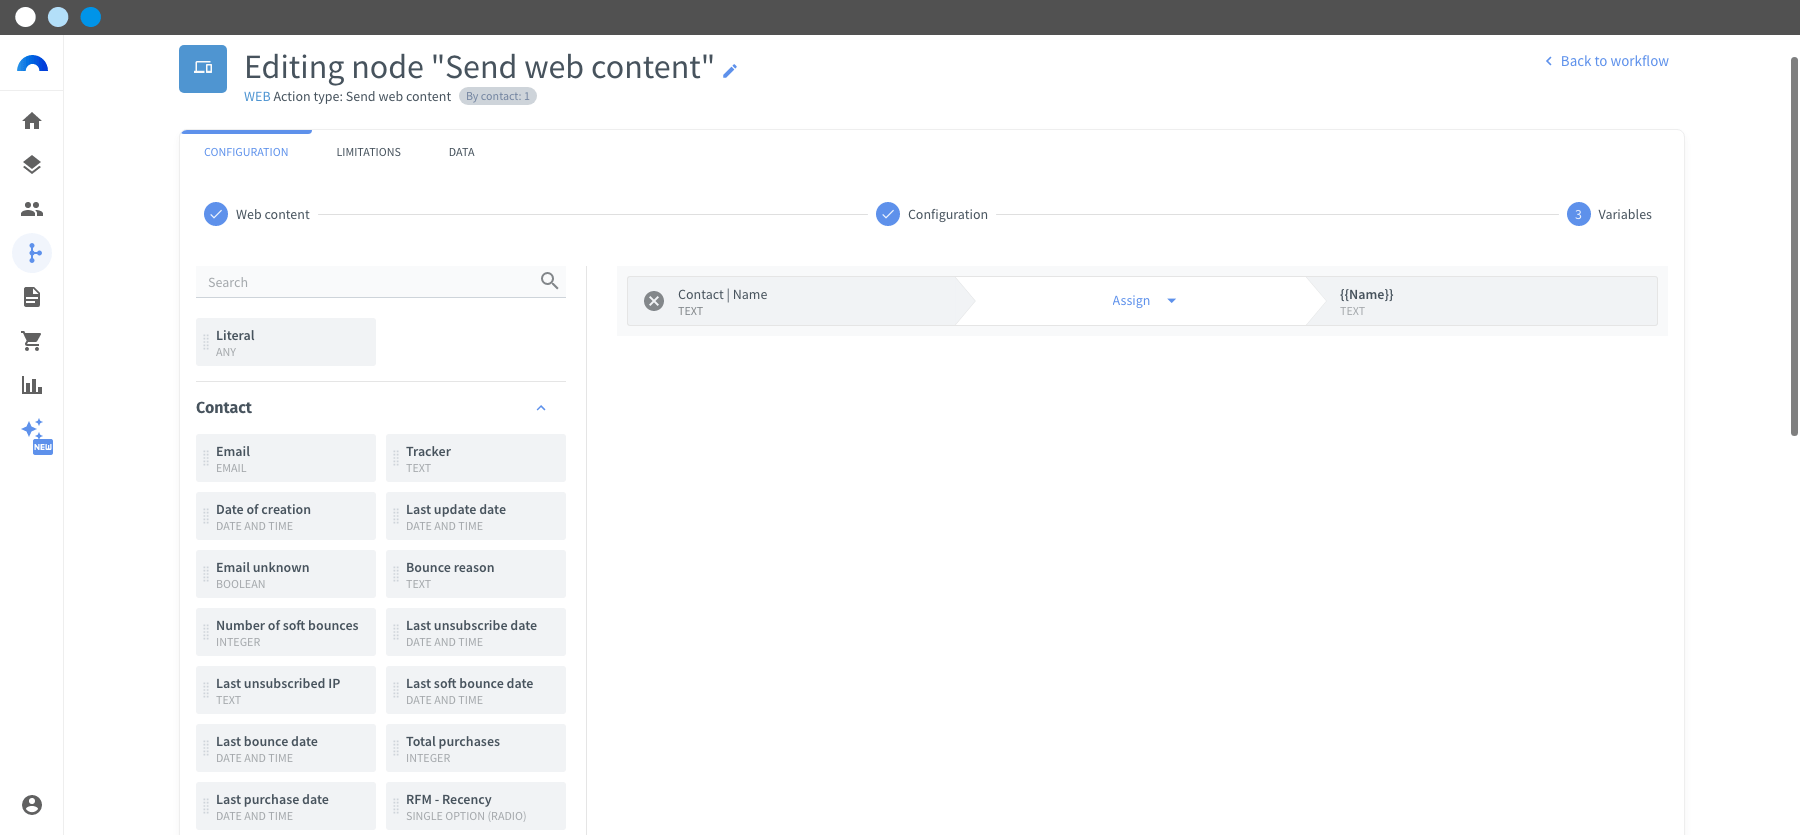Select the Last unsubscribed IP field
The image size is (1800, 835).
pyautogui.click(x=286, y=690)
